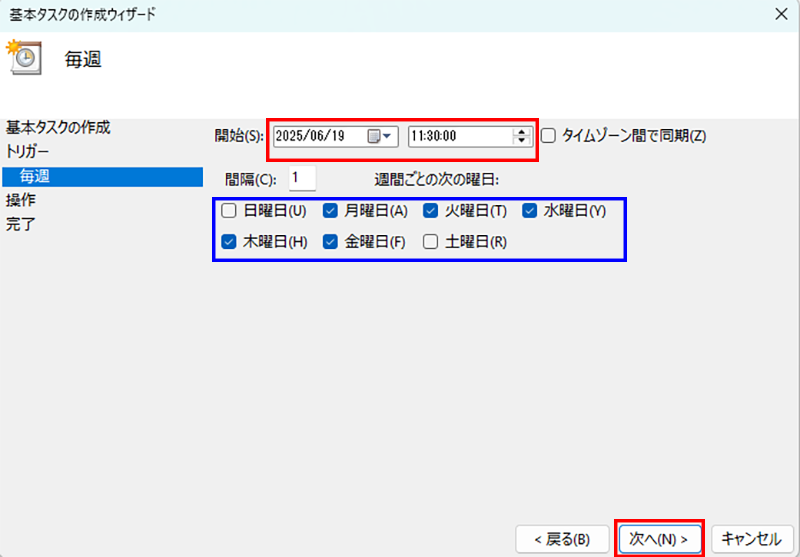Open the start date calendar dropdown
This screenshot has width=800, height=557.
[x=380, y=136]
